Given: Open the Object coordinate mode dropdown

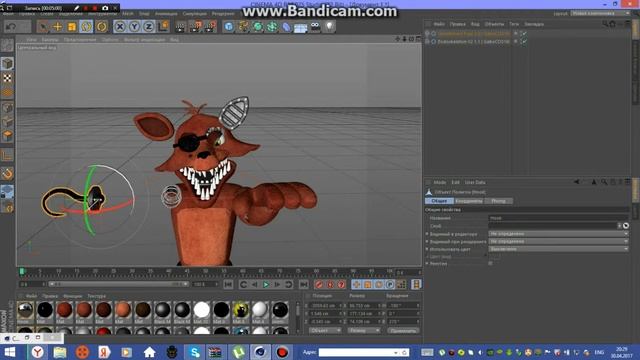Looking at the screenshot, I should pos(325,331).
